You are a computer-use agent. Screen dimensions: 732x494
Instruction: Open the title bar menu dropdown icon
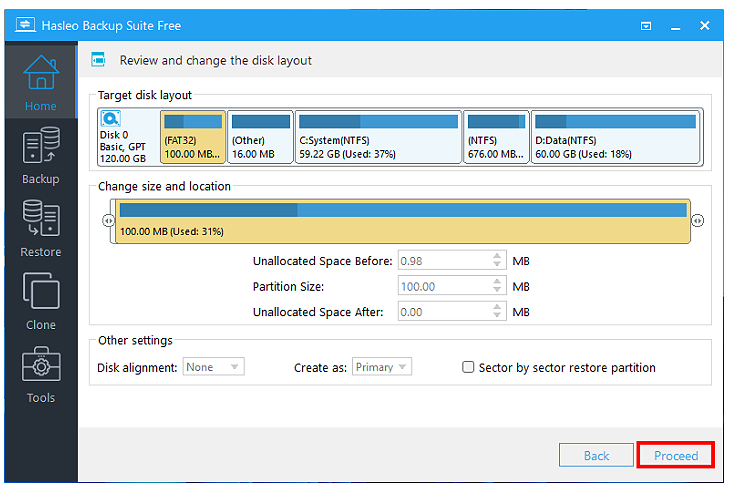646,26
